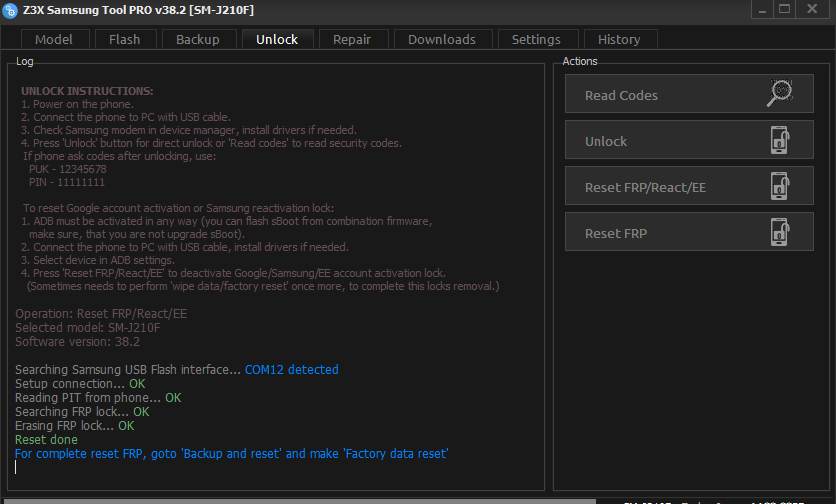Click 'Erasing FRP lock... OK' log line
Viewport: 836px width, 504px height.
(75, 426)
